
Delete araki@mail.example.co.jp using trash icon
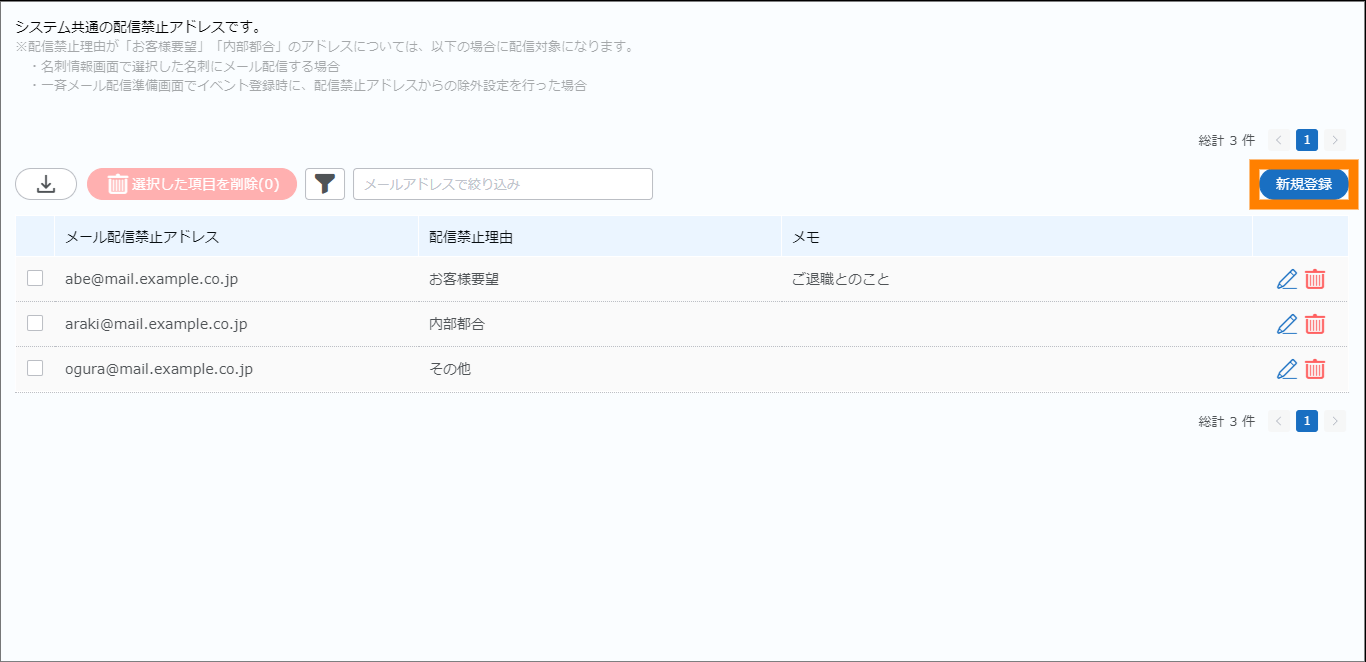[1315, 324]
